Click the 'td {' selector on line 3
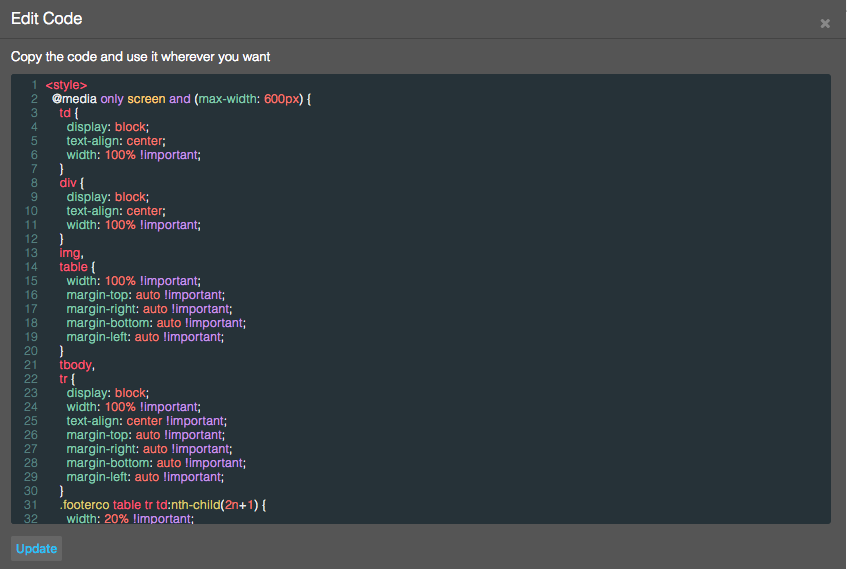 (x=69, y=113)
